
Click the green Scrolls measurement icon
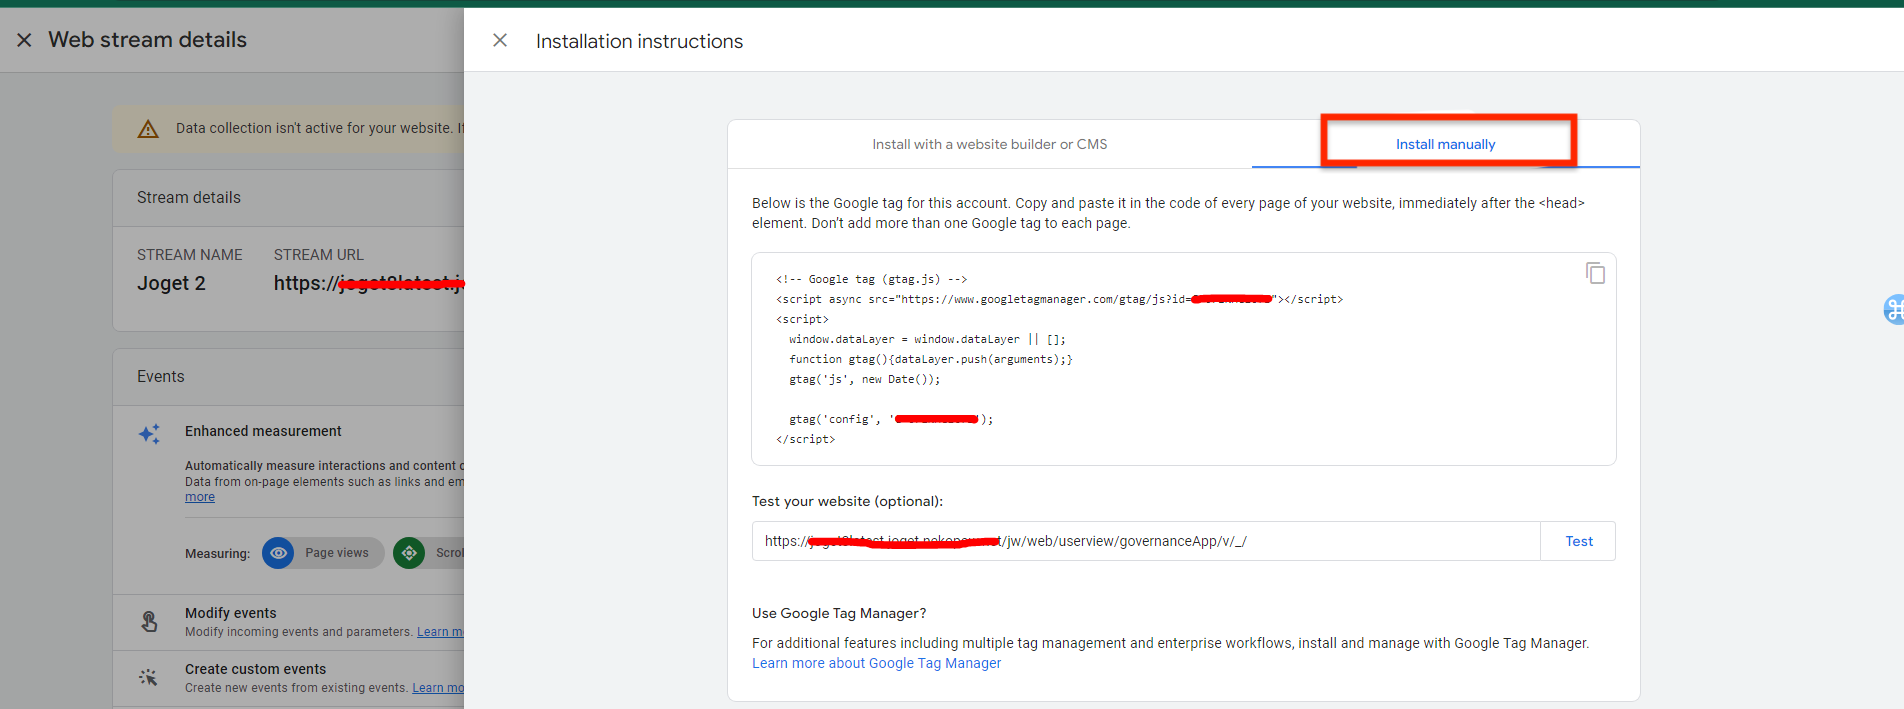(x=409, y=553)
